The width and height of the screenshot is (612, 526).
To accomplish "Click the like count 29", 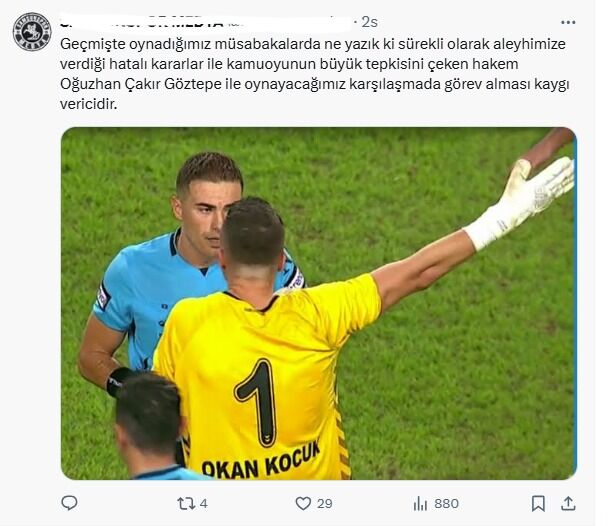I will point(324,504).
